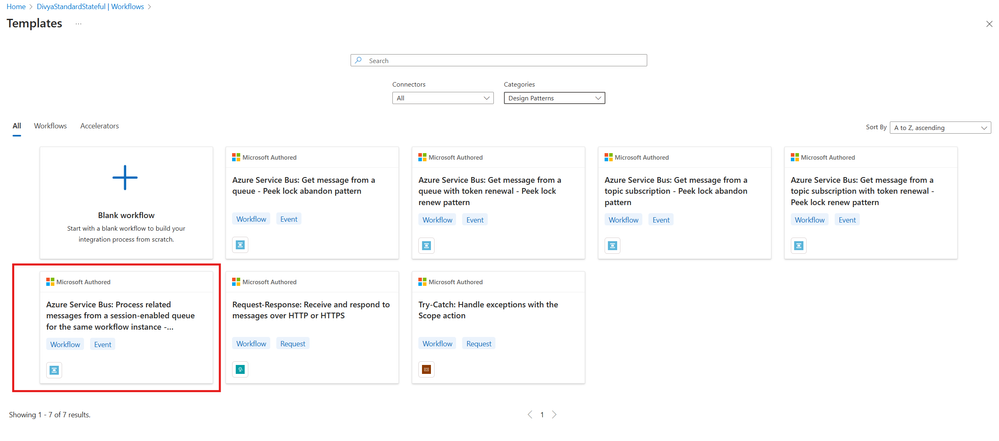Viewport: 999px width, 441px height.
Task: Click Service Bus icon on topic subscription abandon card
Action: 612,245
